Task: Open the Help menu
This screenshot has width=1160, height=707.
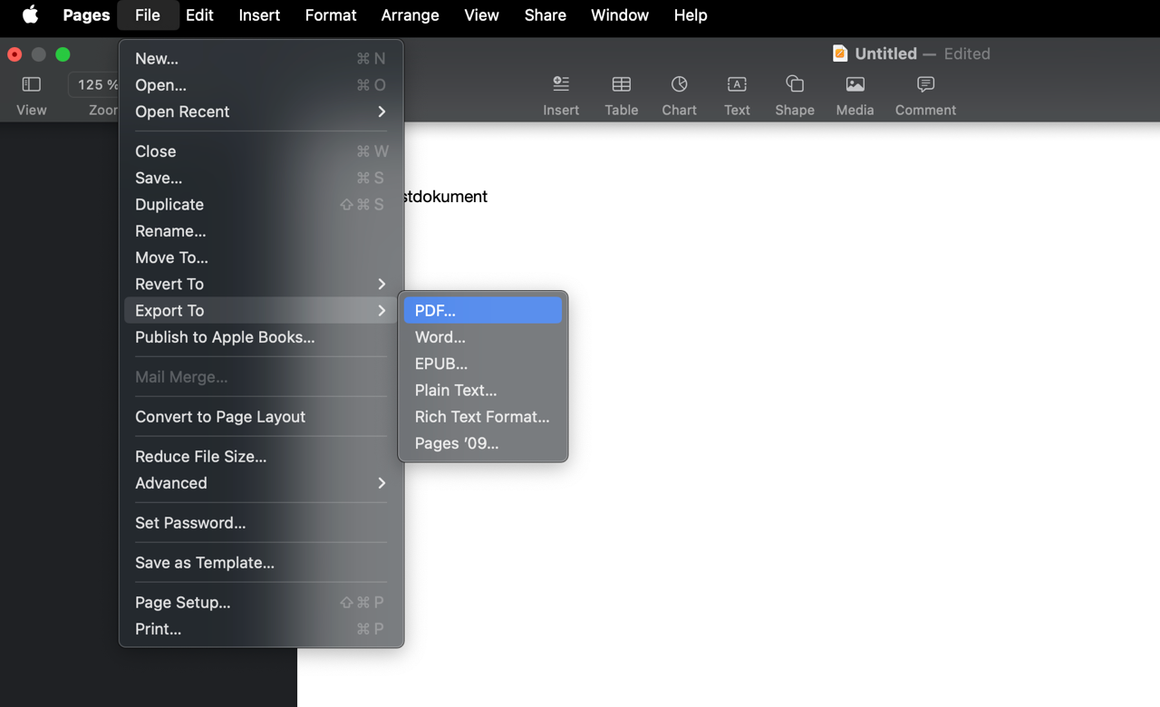Action: (x=690, y=15)
